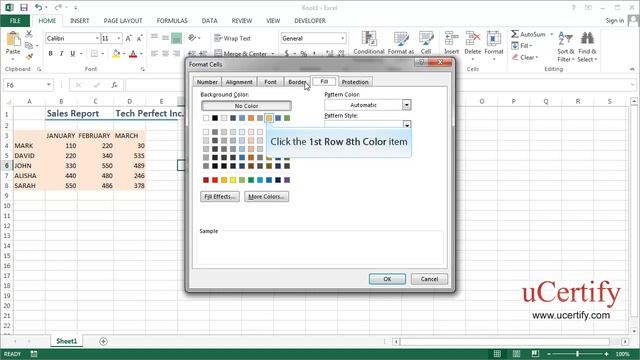Click Cancel in Format Cells dialog
The image size is (640, 360).
pyautogui.click(x=429, y=279)
